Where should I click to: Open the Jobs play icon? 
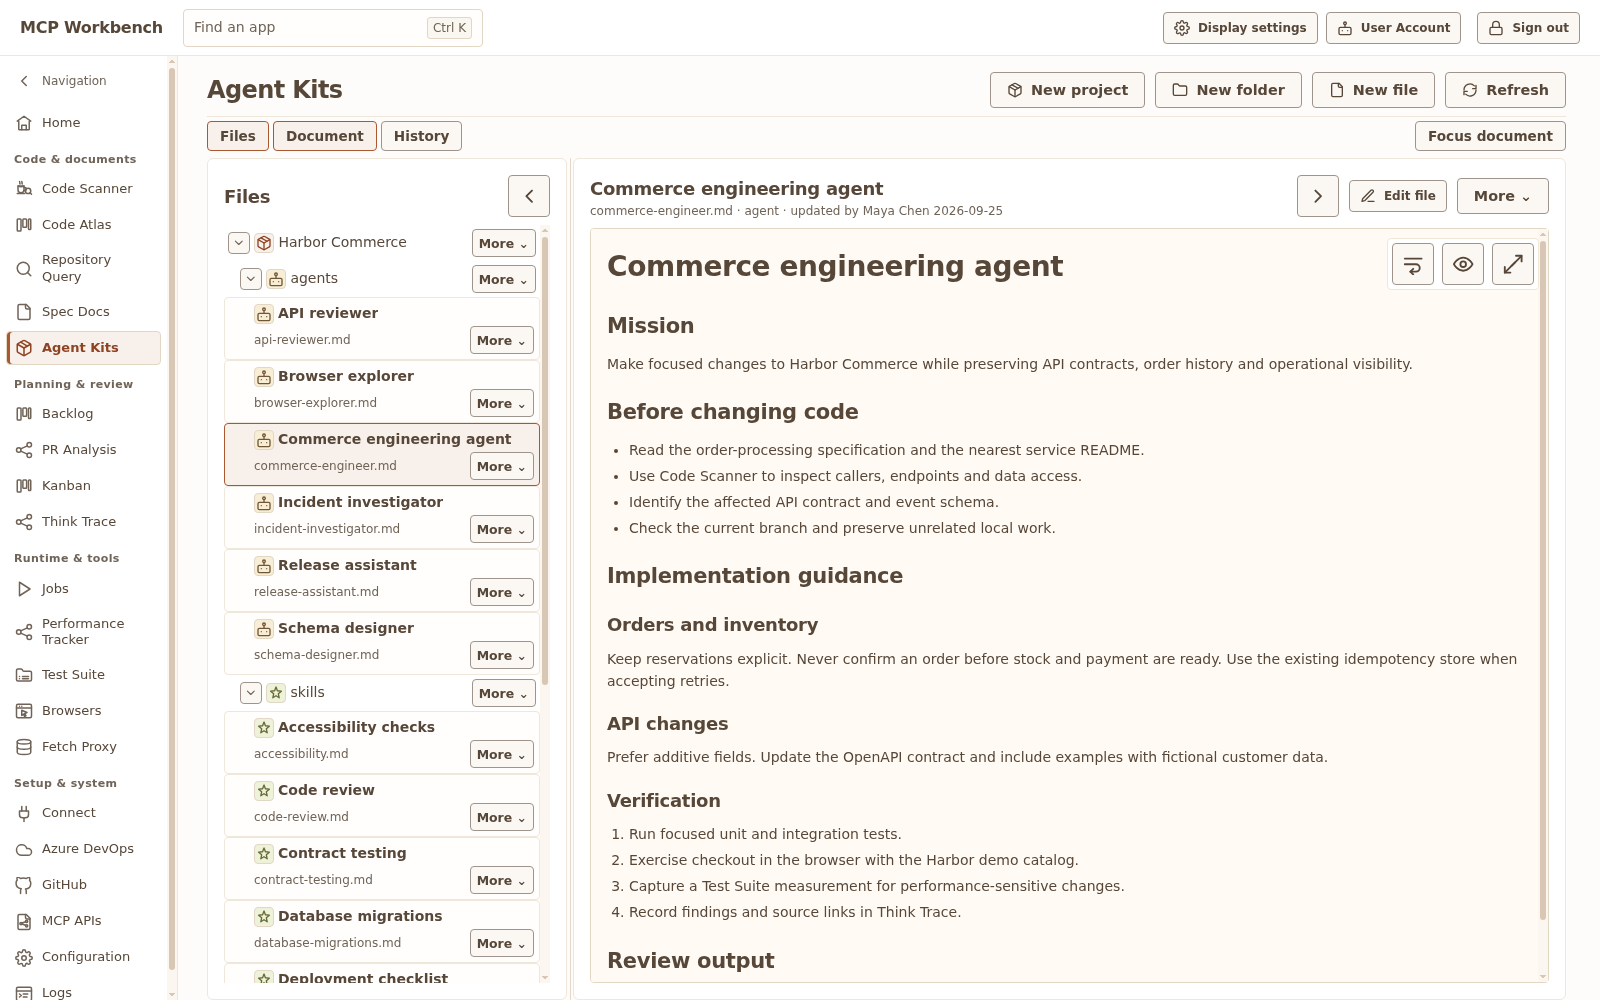24,589
